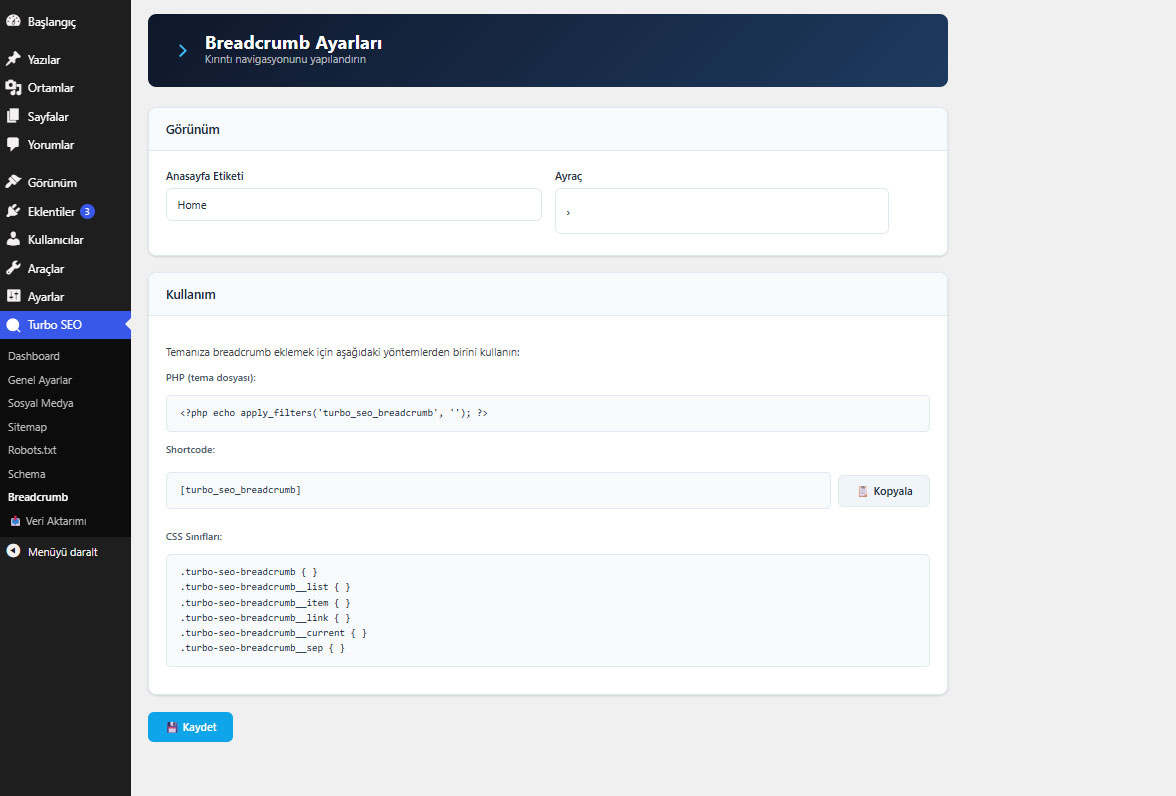The height and width of the screenshot is (796, 1176).
Task: Click the Kopyala copy button
Action: click(884, 491)
